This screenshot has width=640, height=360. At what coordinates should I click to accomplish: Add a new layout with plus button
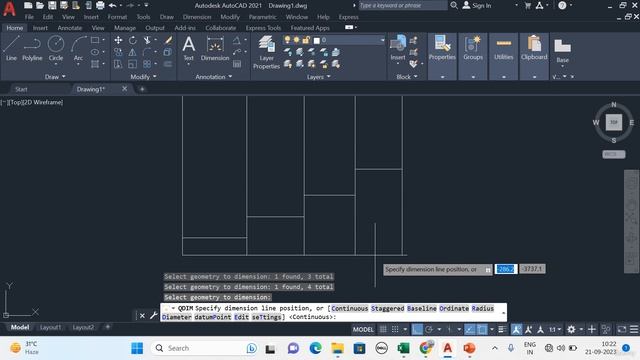(x=108, y=327)
